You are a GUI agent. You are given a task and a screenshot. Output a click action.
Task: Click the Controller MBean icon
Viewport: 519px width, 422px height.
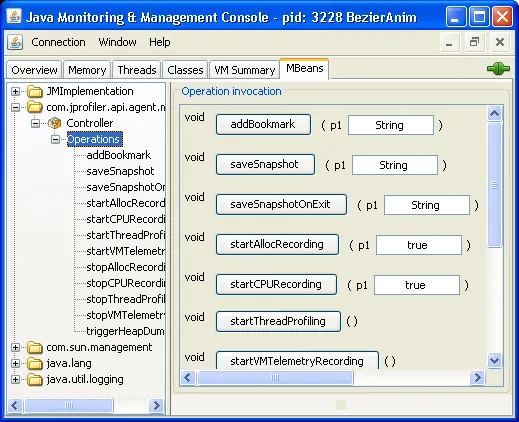tap(54, 123)
